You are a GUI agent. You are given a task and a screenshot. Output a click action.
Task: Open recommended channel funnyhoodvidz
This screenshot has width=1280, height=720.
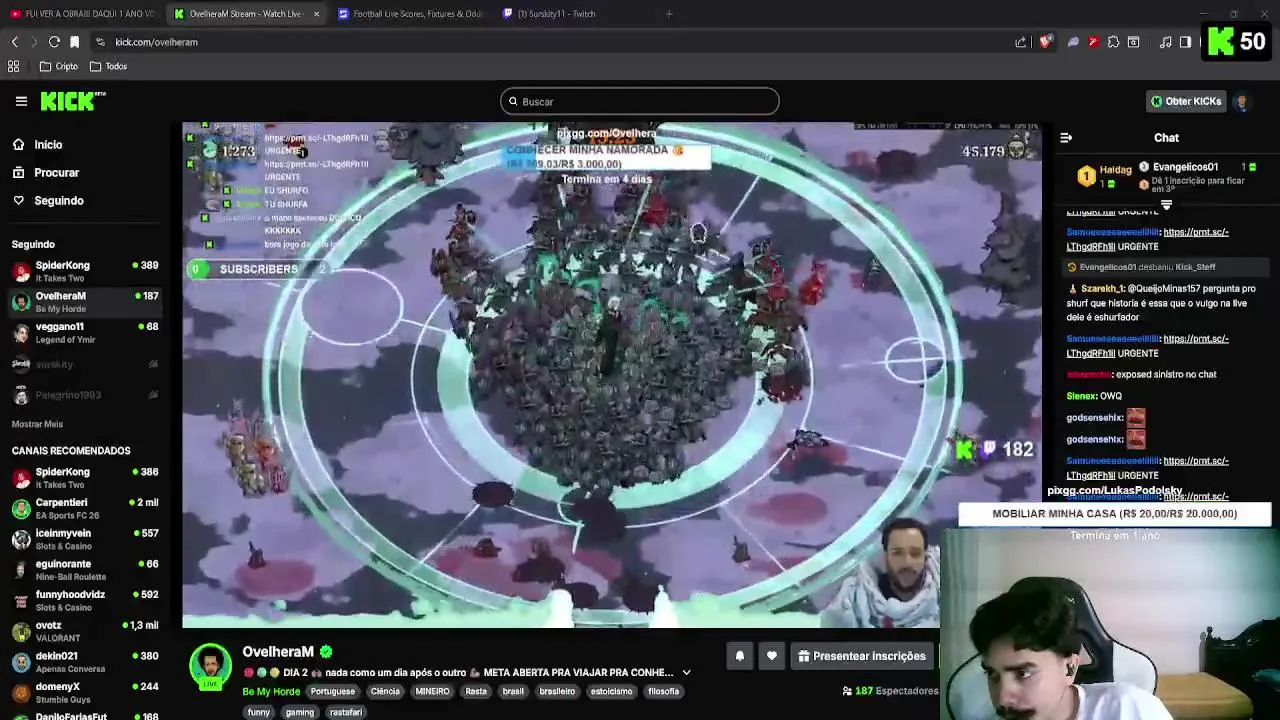pyautogui.click(x=85, y=600)
